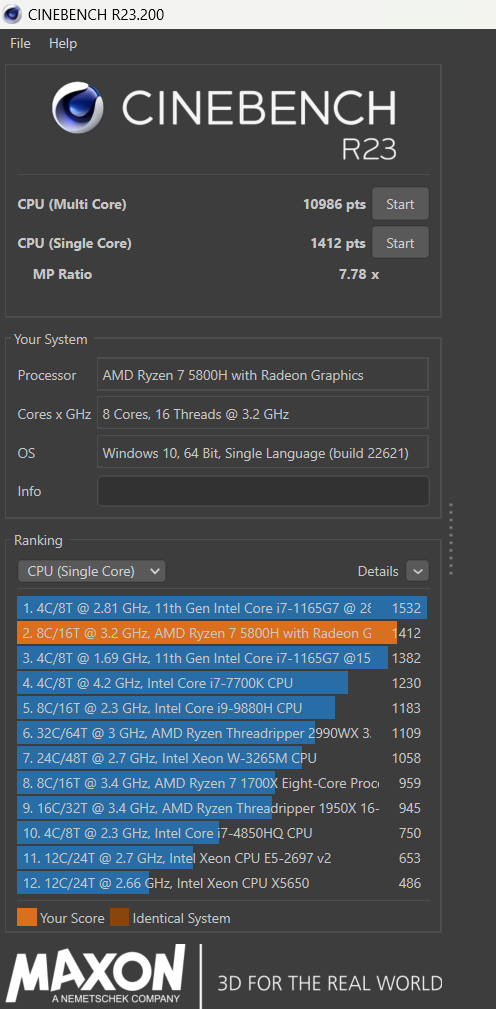Select ranking row 4 Intel Core i7-7700K
The width and height of the screenshot is (496, 1009).
(x=222, y=683)
